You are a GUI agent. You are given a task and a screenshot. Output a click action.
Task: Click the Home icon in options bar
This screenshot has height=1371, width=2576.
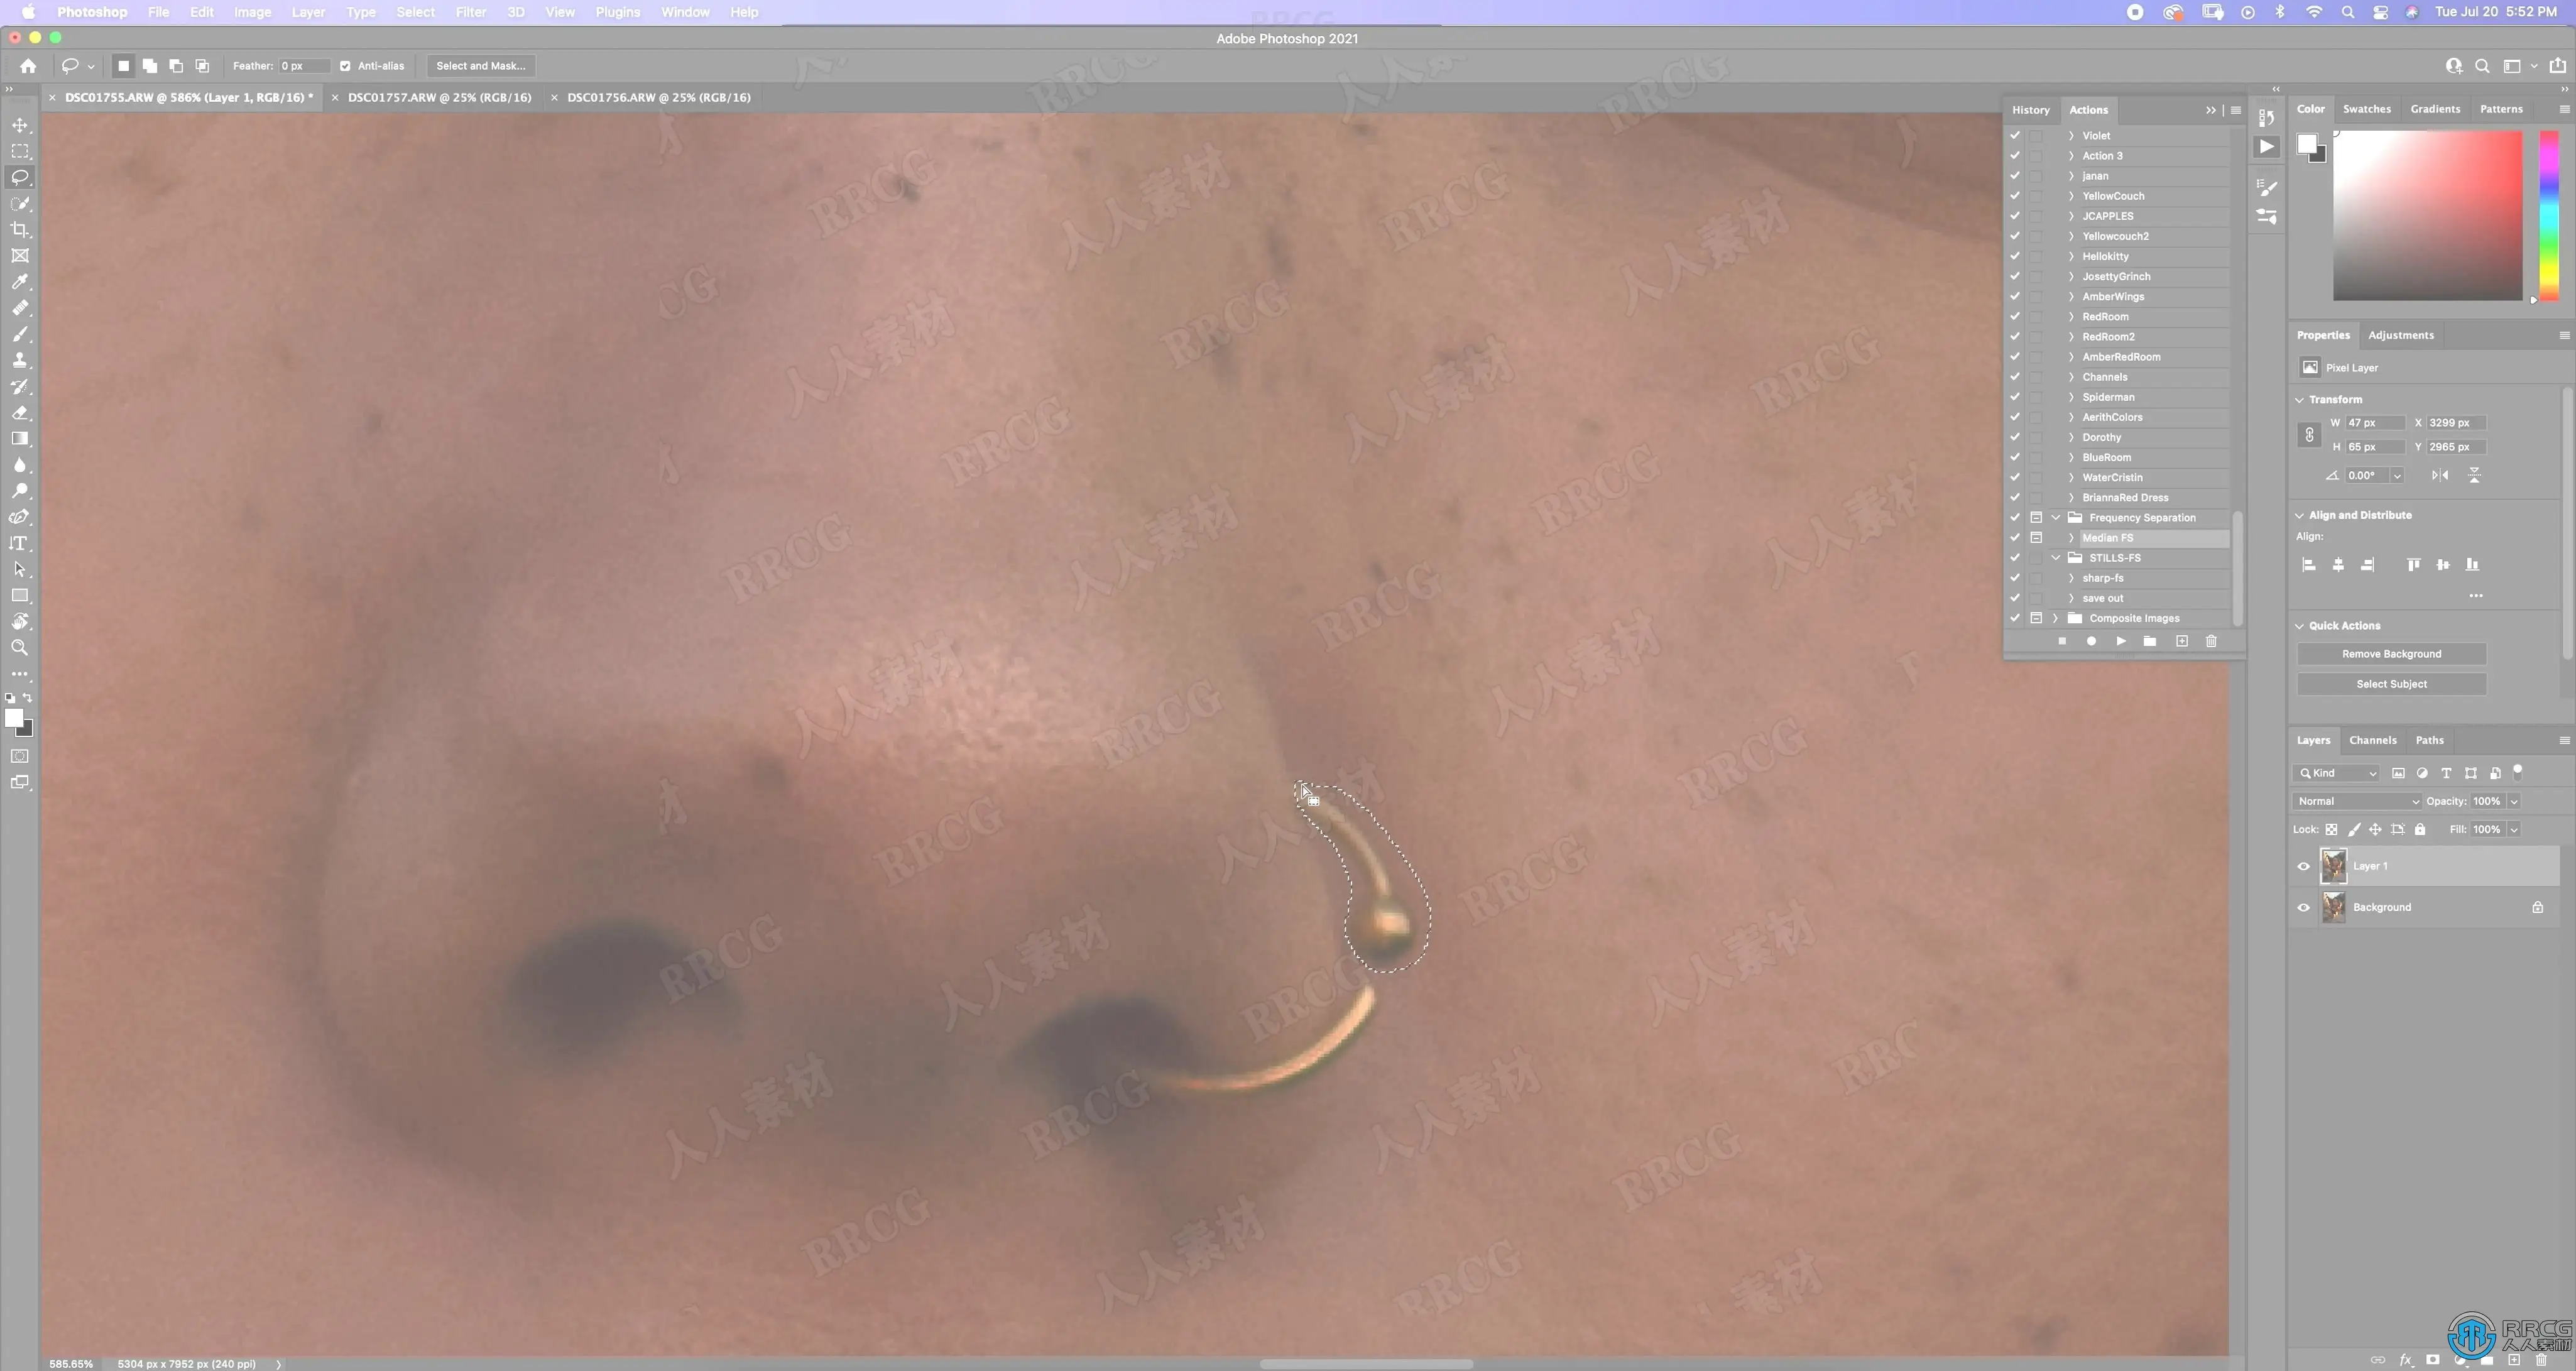28,66
